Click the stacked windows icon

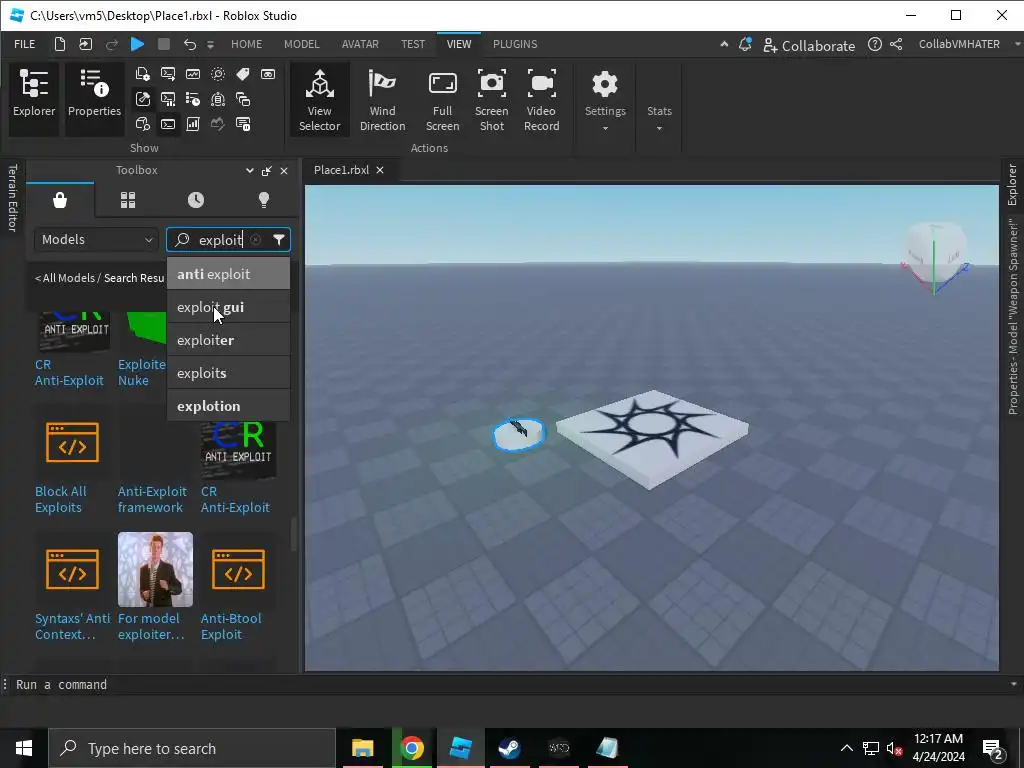click(x=243, y=99)
